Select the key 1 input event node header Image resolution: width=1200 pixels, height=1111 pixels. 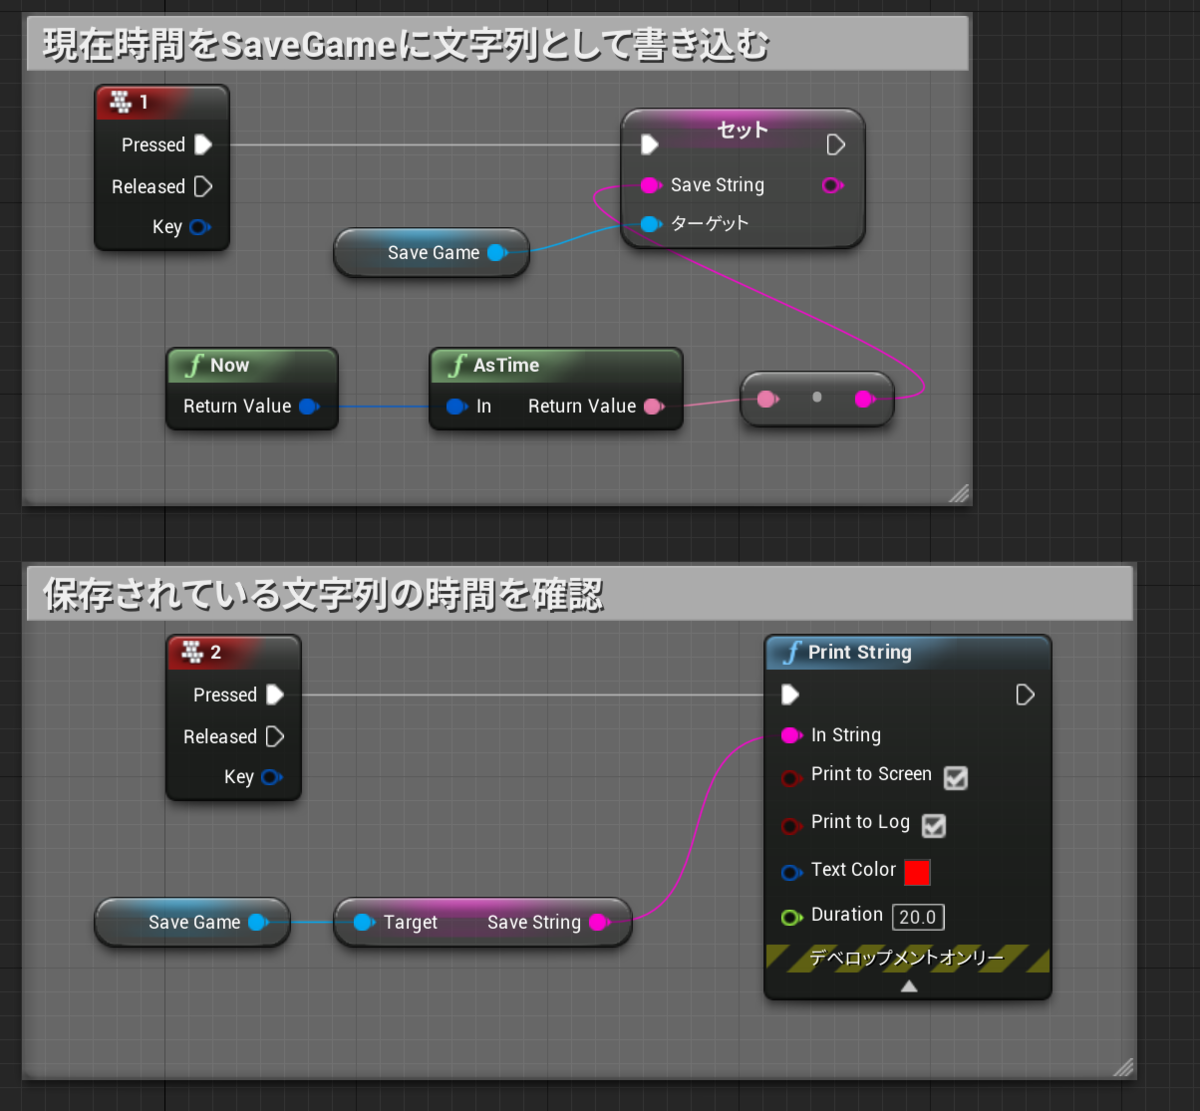pos(162,102)
